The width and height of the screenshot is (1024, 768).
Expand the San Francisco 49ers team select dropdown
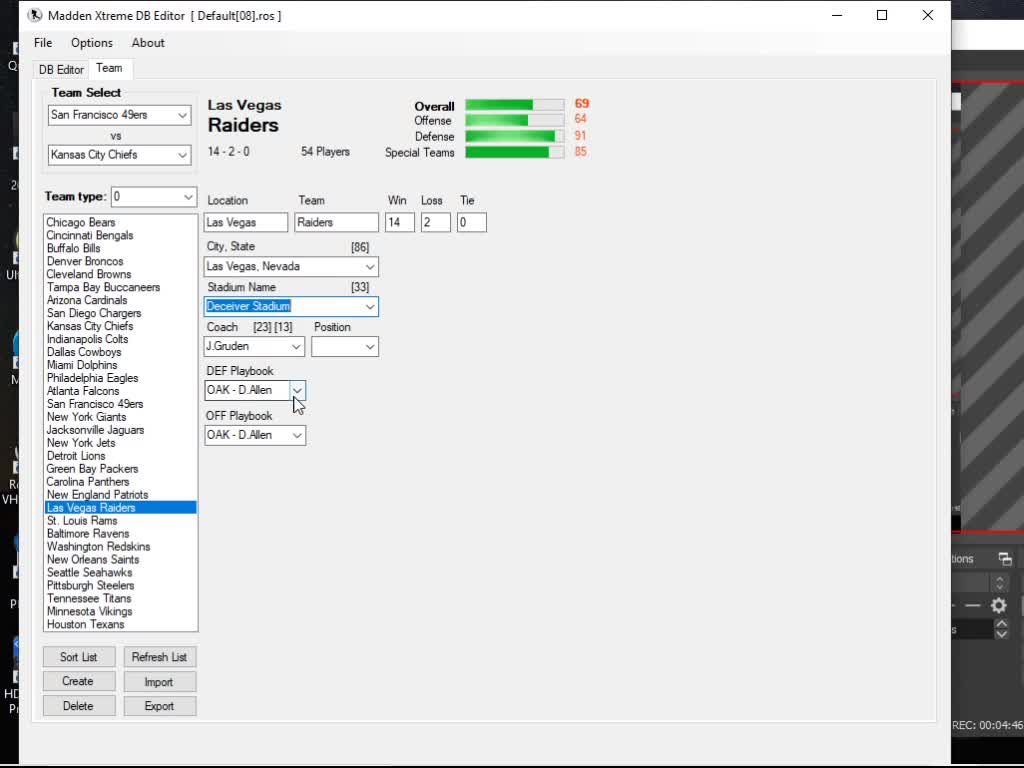click(182, 116)
